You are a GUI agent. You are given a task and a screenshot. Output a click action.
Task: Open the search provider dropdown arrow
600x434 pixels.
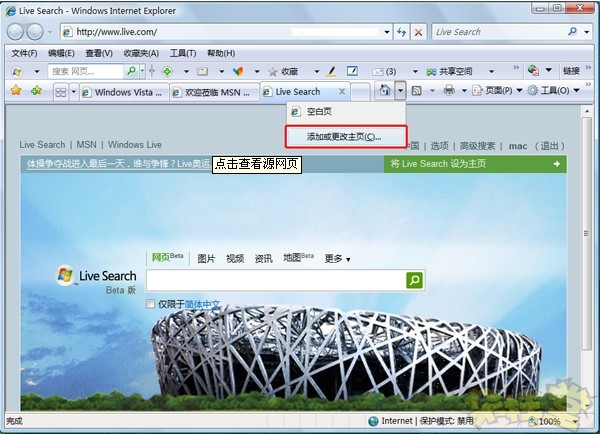point(587,32)
